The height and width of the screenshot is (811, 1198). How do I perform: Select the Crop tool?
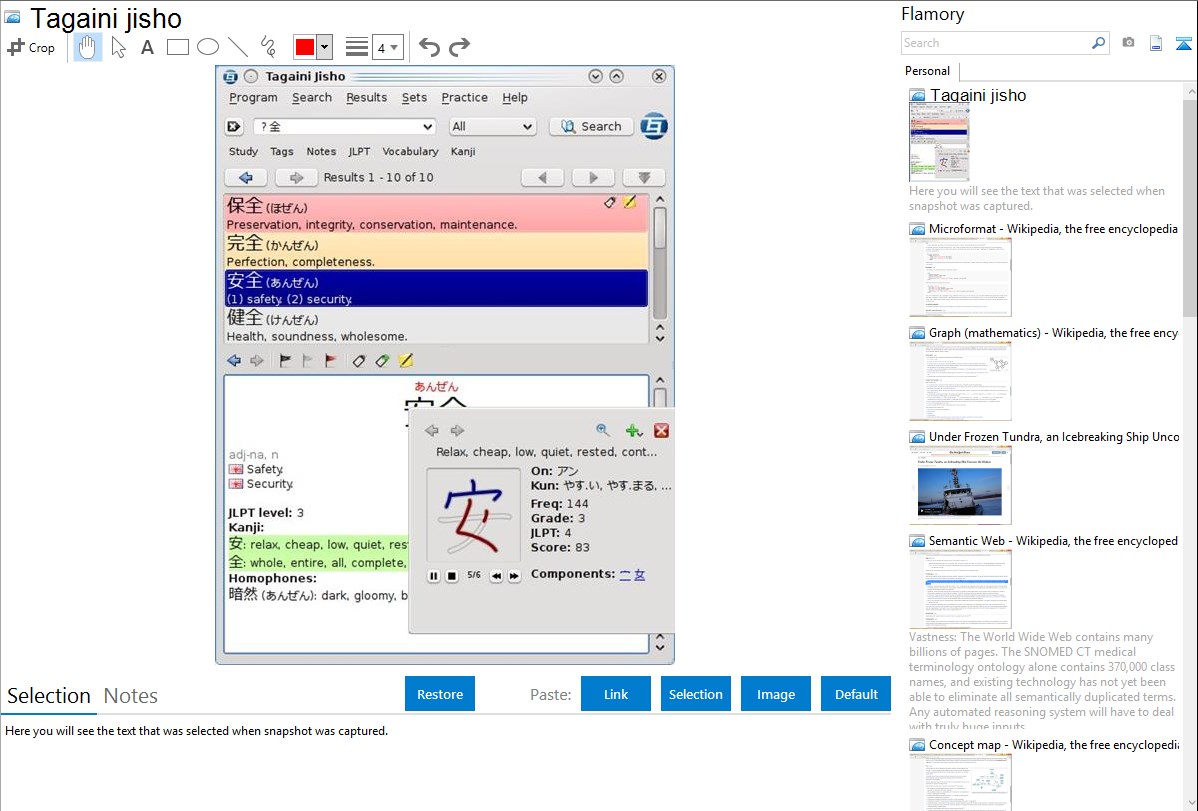31,47
